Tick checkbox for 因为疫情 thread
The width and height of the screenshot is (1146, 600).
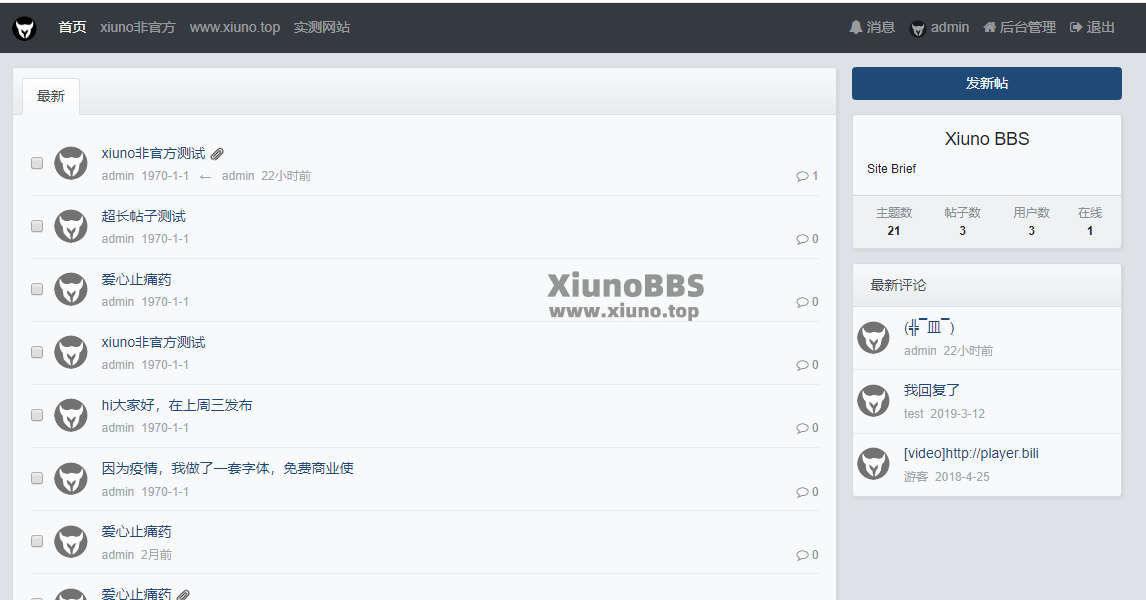pyautogui.click(x=37, y=479)
